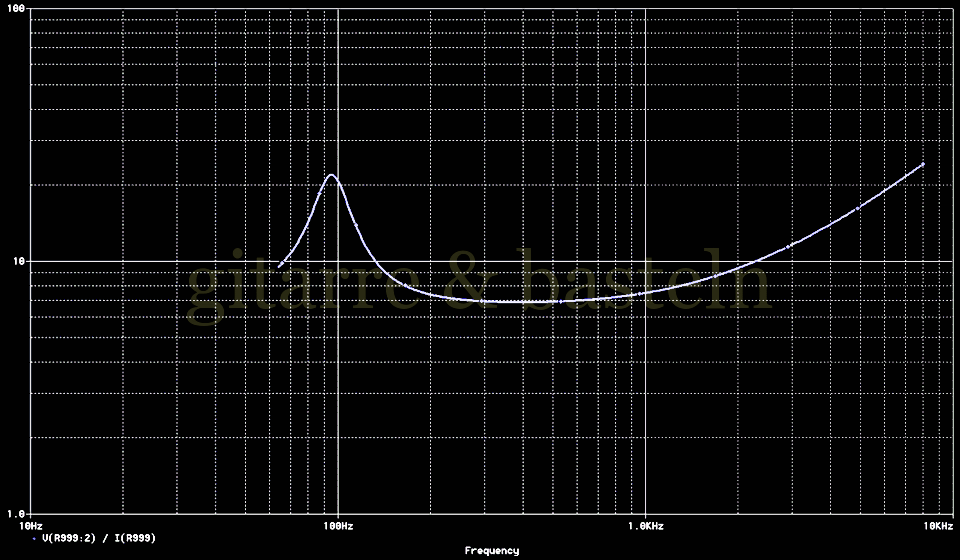
Task: Click the intersection of 1.0KHz and 10 gridlines
Action: (x=645, y=261)
